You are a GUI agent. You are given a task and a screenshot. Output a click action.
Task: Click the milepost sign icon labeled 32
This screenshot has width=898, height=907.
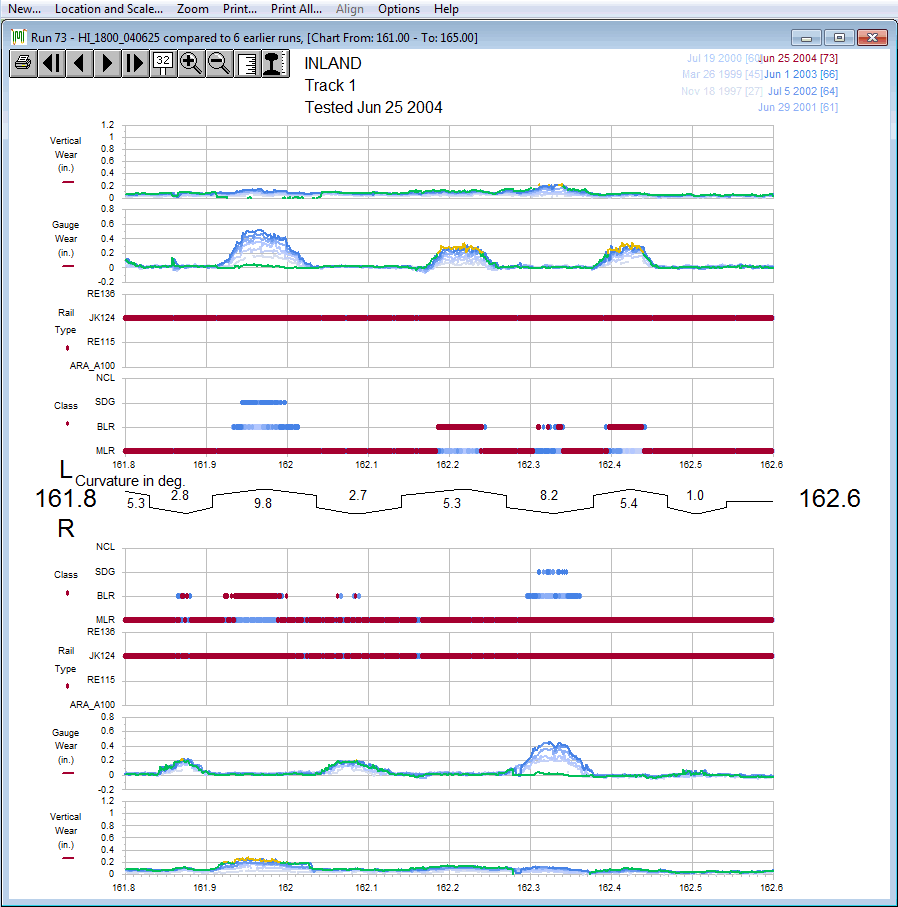(x=164, y=63)
